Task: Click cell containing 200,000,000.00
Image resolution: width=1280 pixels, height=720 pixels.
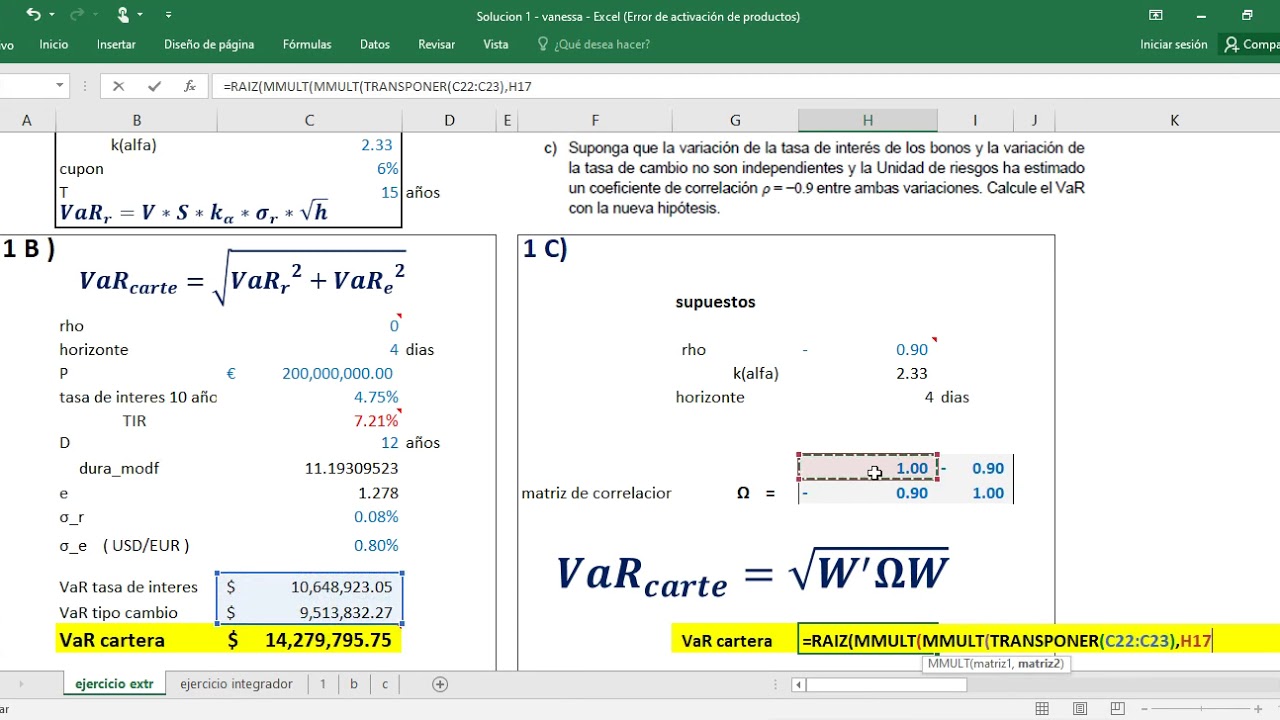Action: 309,373
